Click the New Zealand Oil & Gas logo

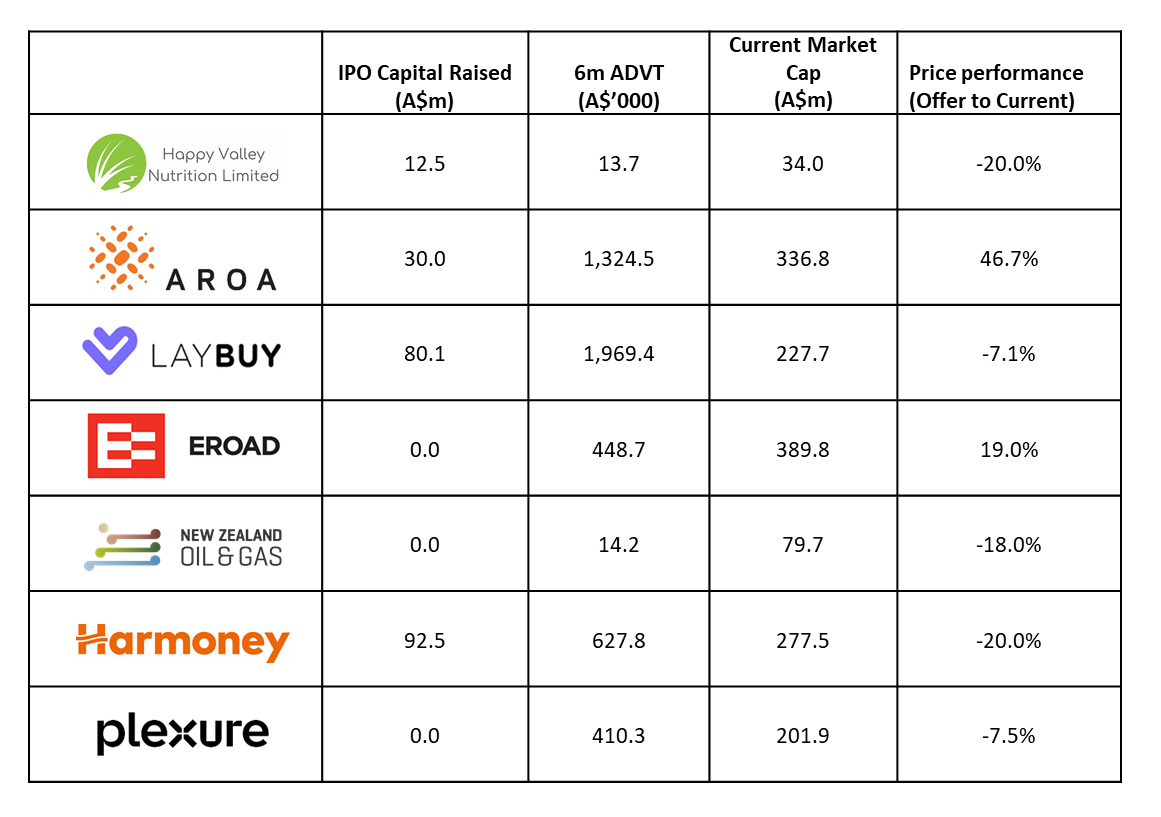pos(183,545)
